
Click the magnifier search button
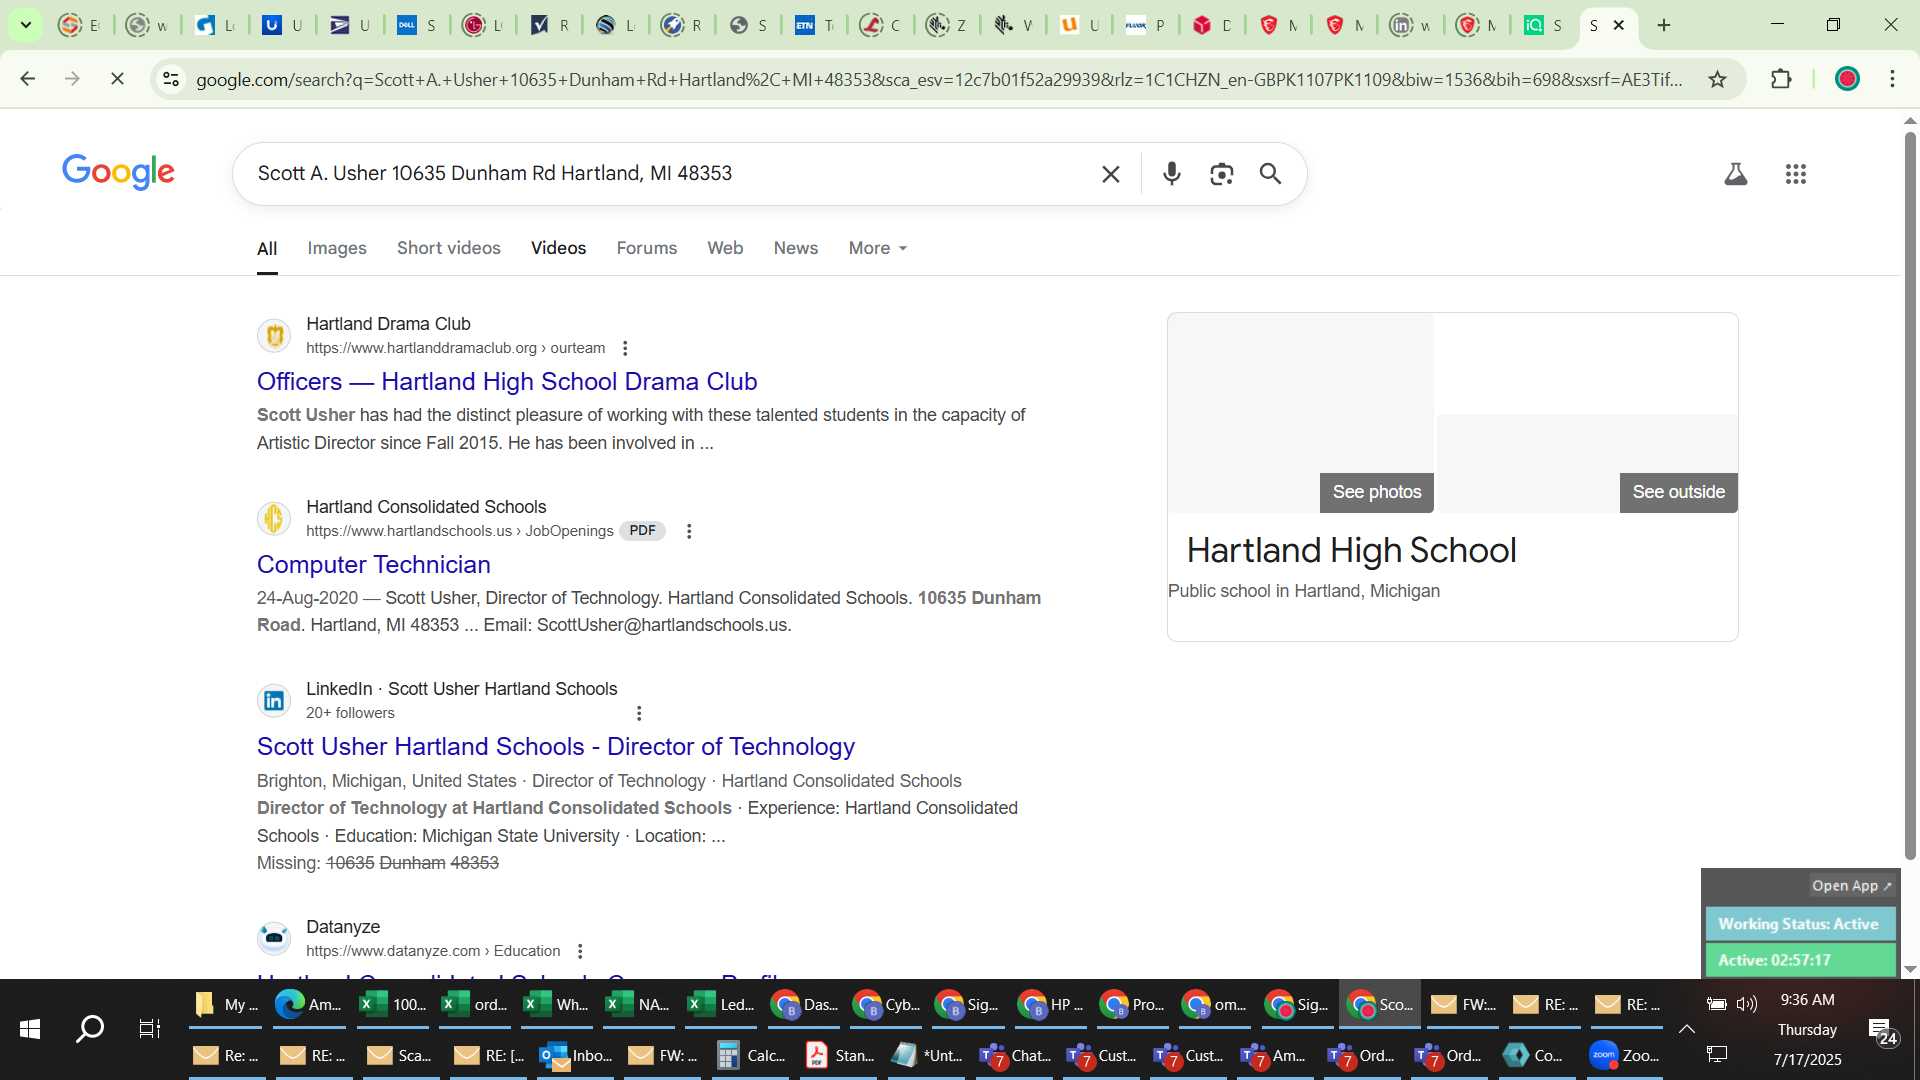click(x=1270, y=174)
